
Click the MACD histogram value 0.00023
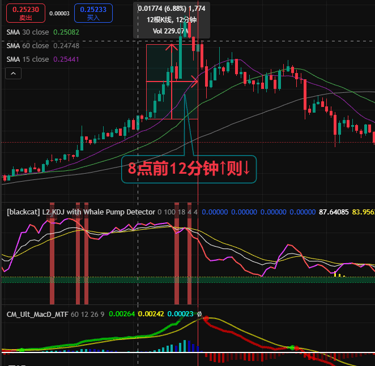pyautogui.click(x=180, y=314)
